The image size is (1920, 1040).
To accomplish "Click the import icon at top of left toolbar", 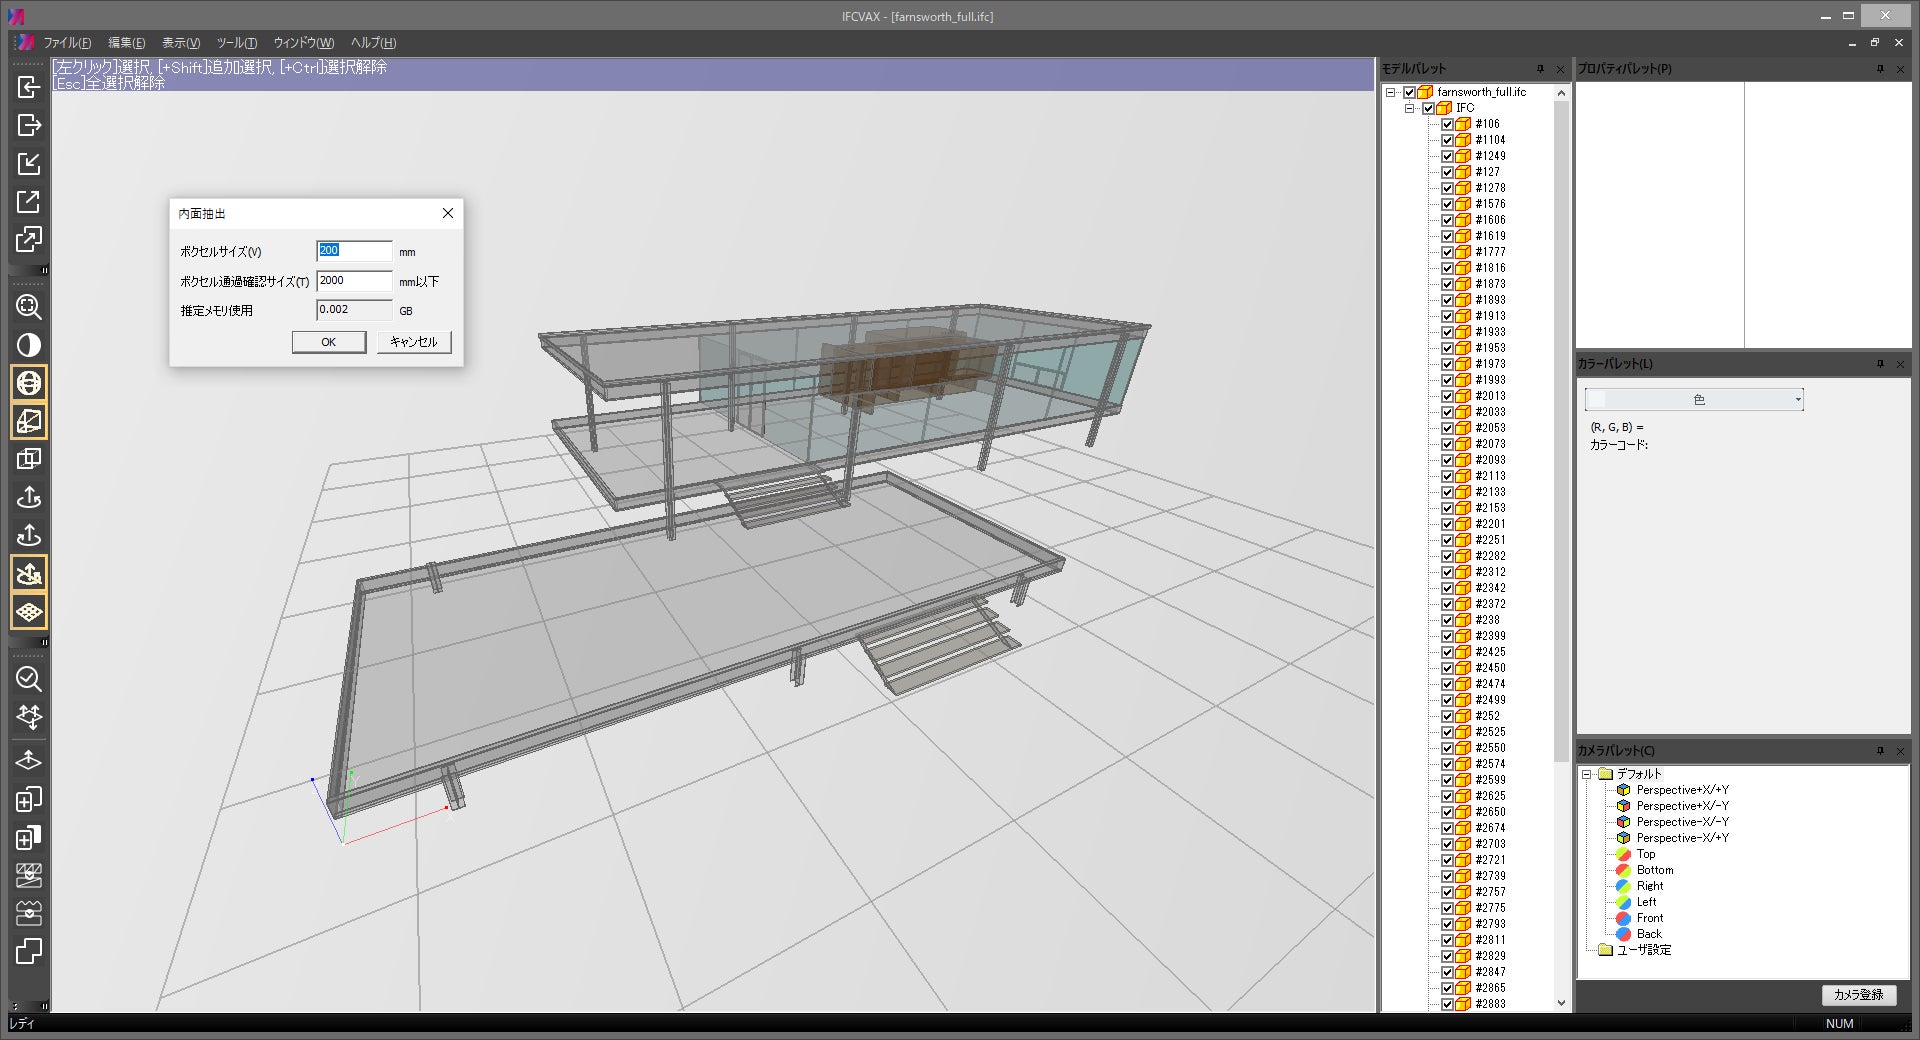I will pos(29,87).
